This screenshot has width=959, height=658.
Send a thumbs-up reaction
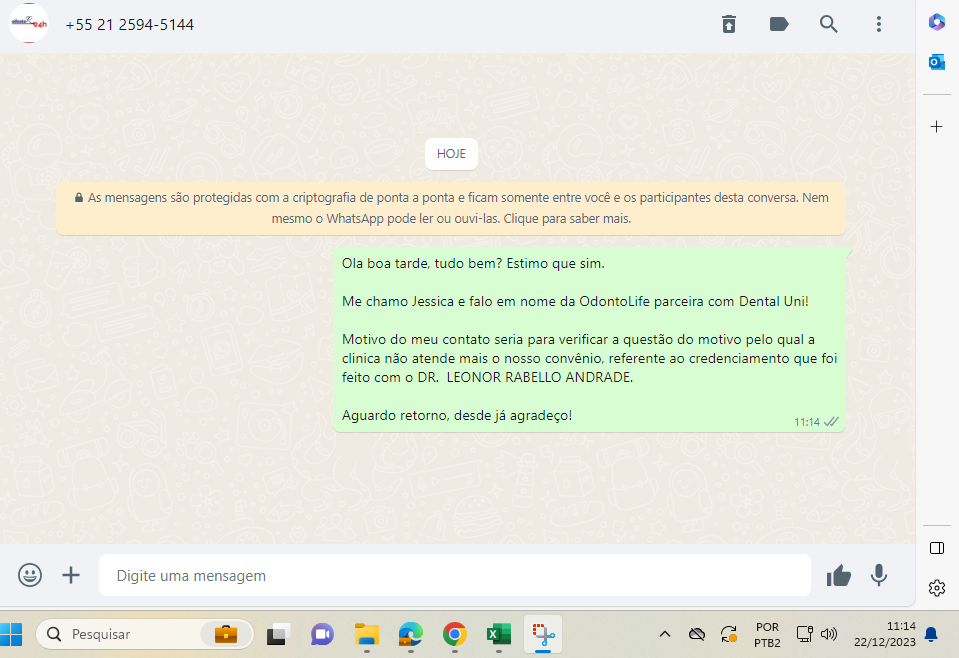click(x=839, y=575)
